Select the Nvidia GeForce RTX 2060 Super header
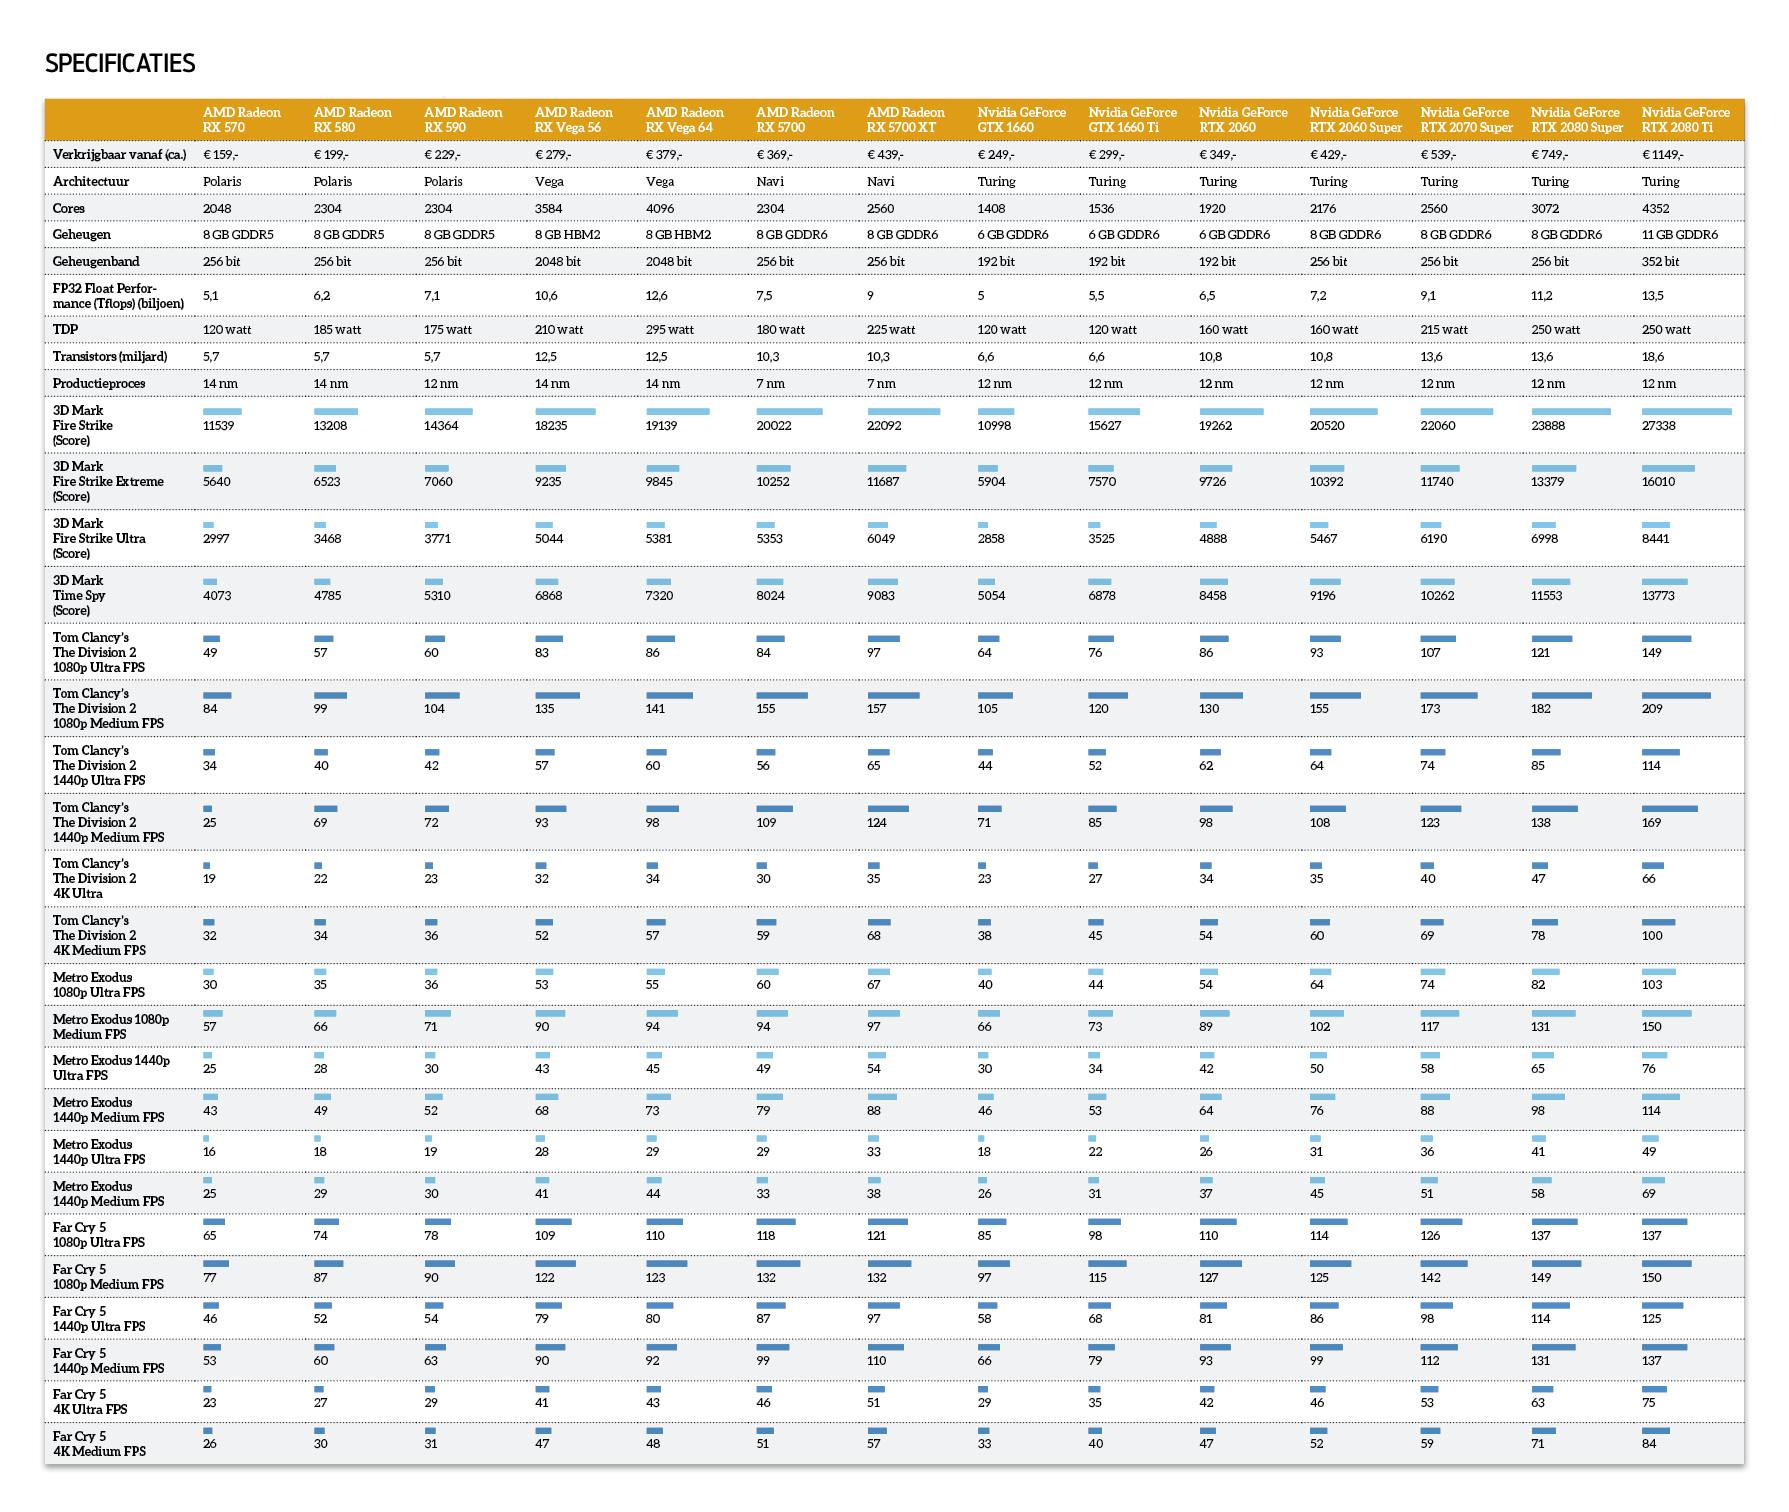 1354,120
